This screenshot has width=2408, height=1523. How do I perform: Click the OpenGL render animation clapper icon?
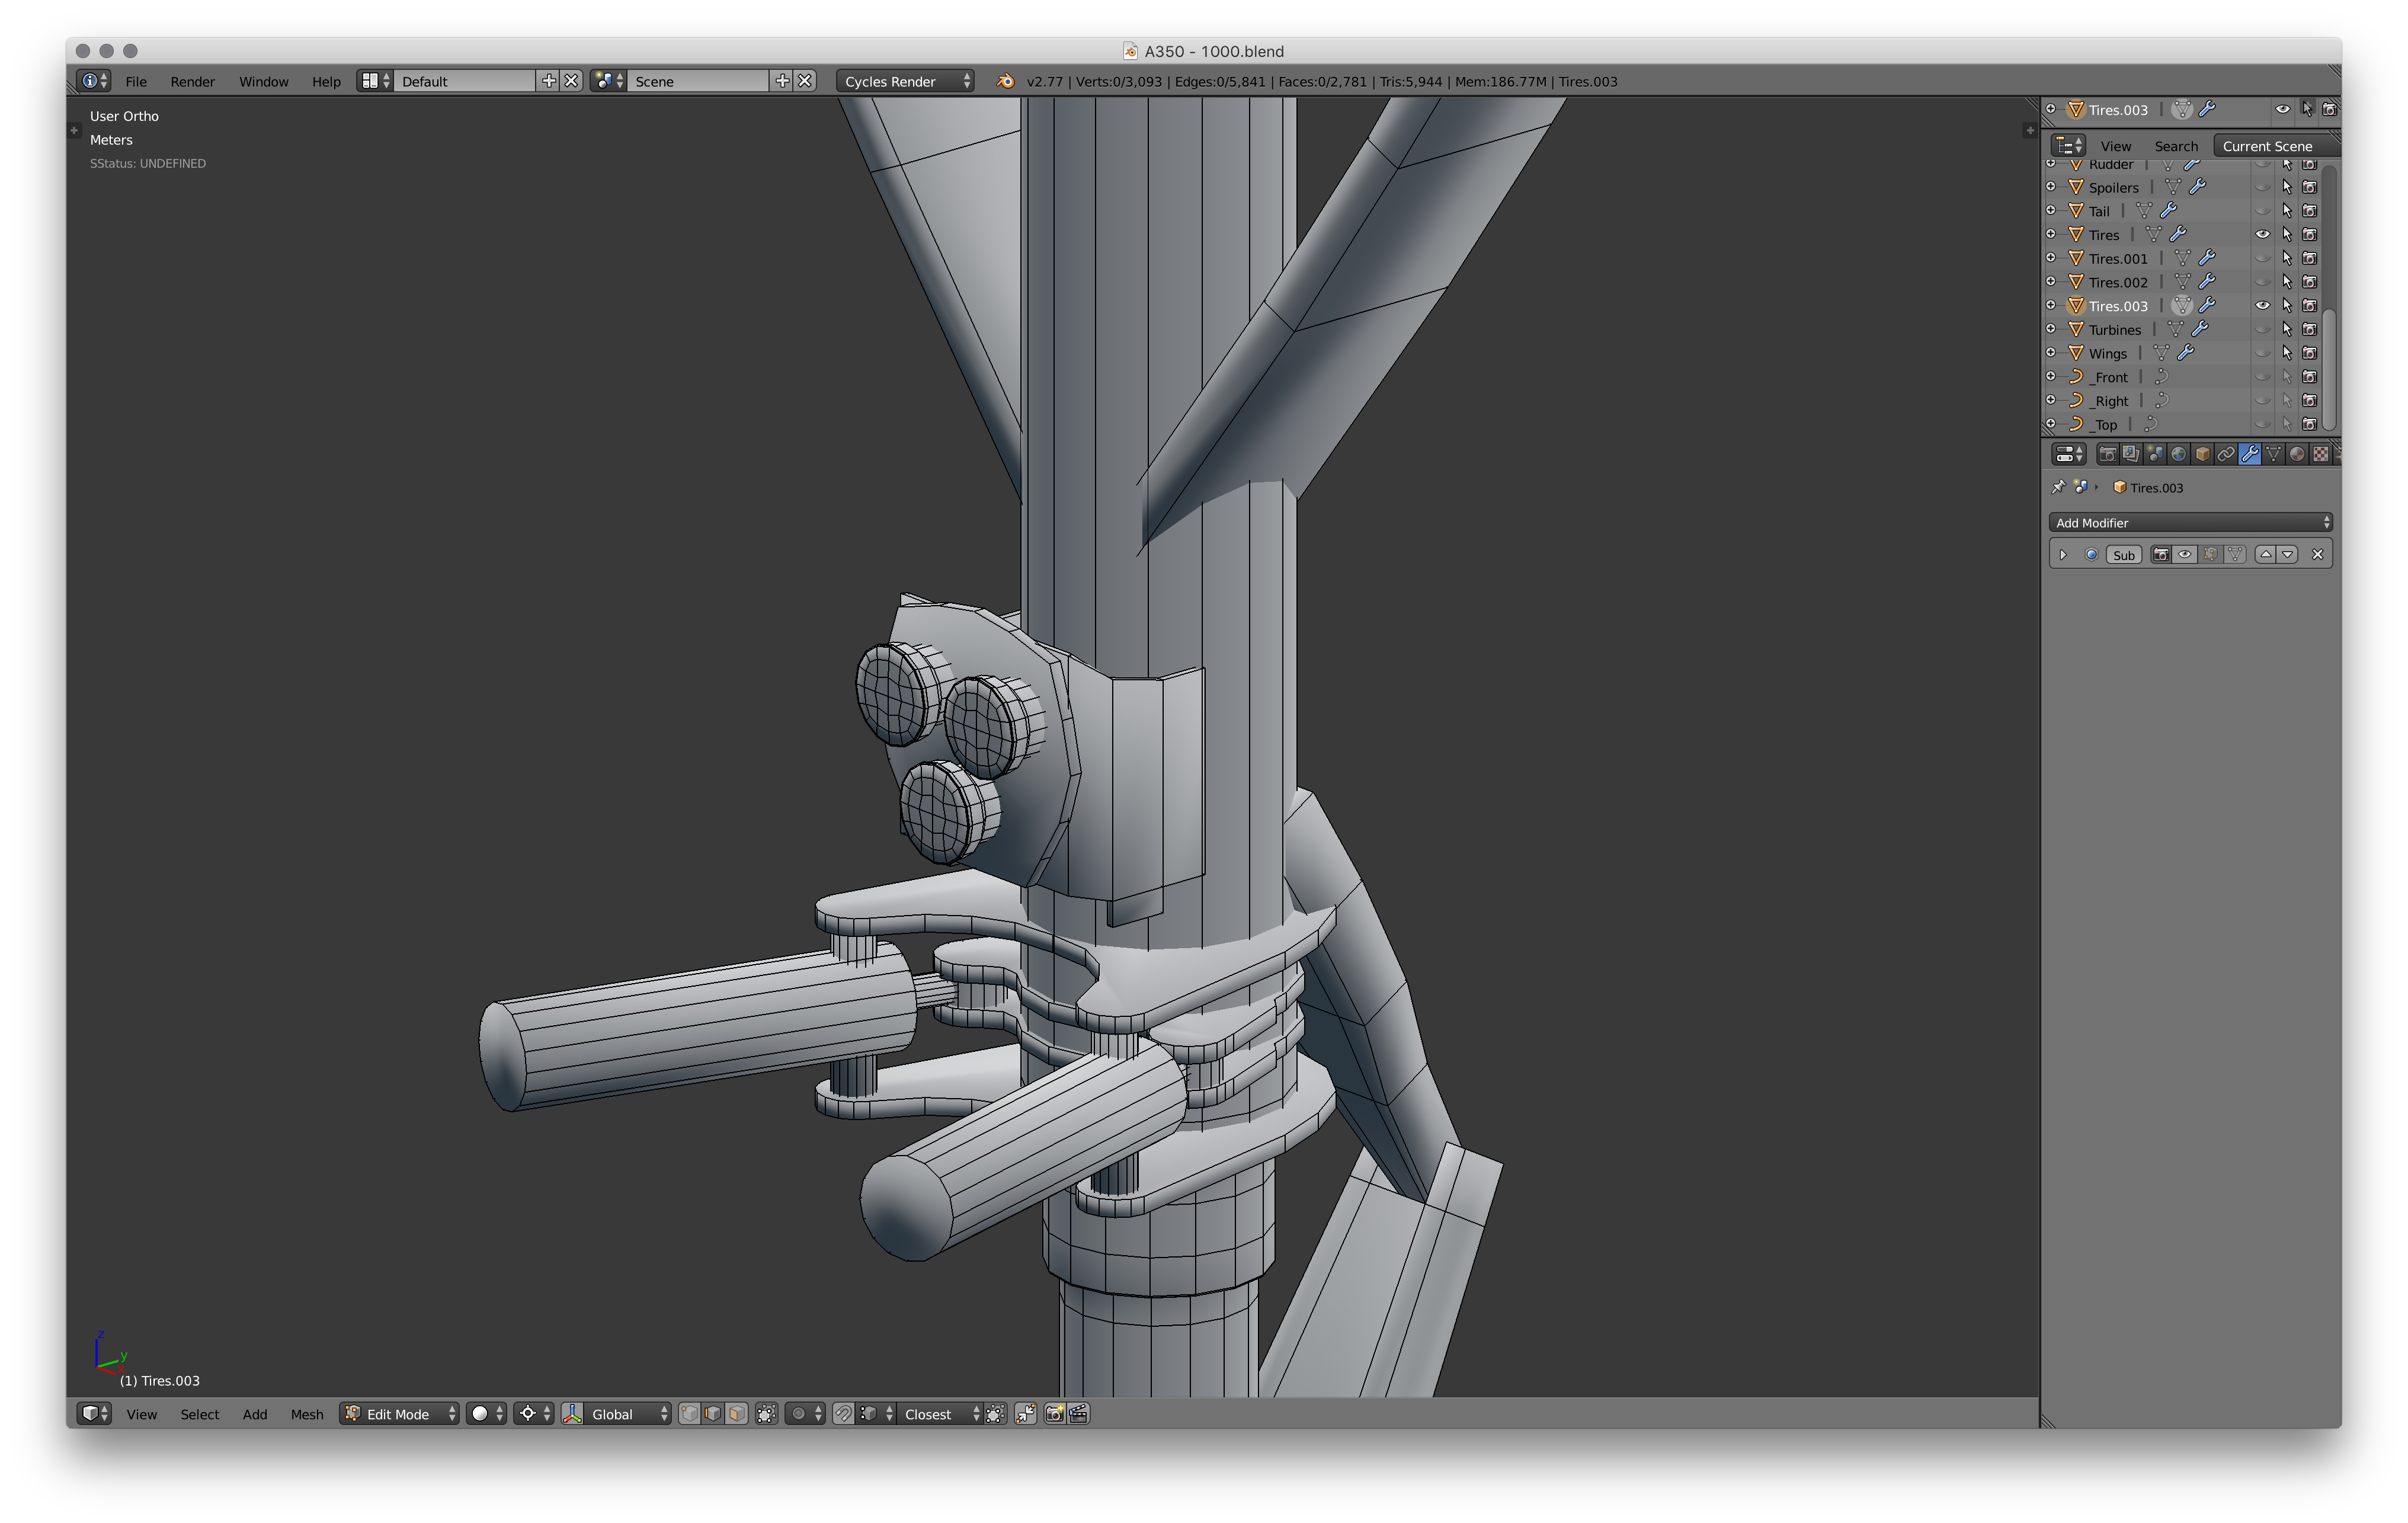tap(1078, 1413)
